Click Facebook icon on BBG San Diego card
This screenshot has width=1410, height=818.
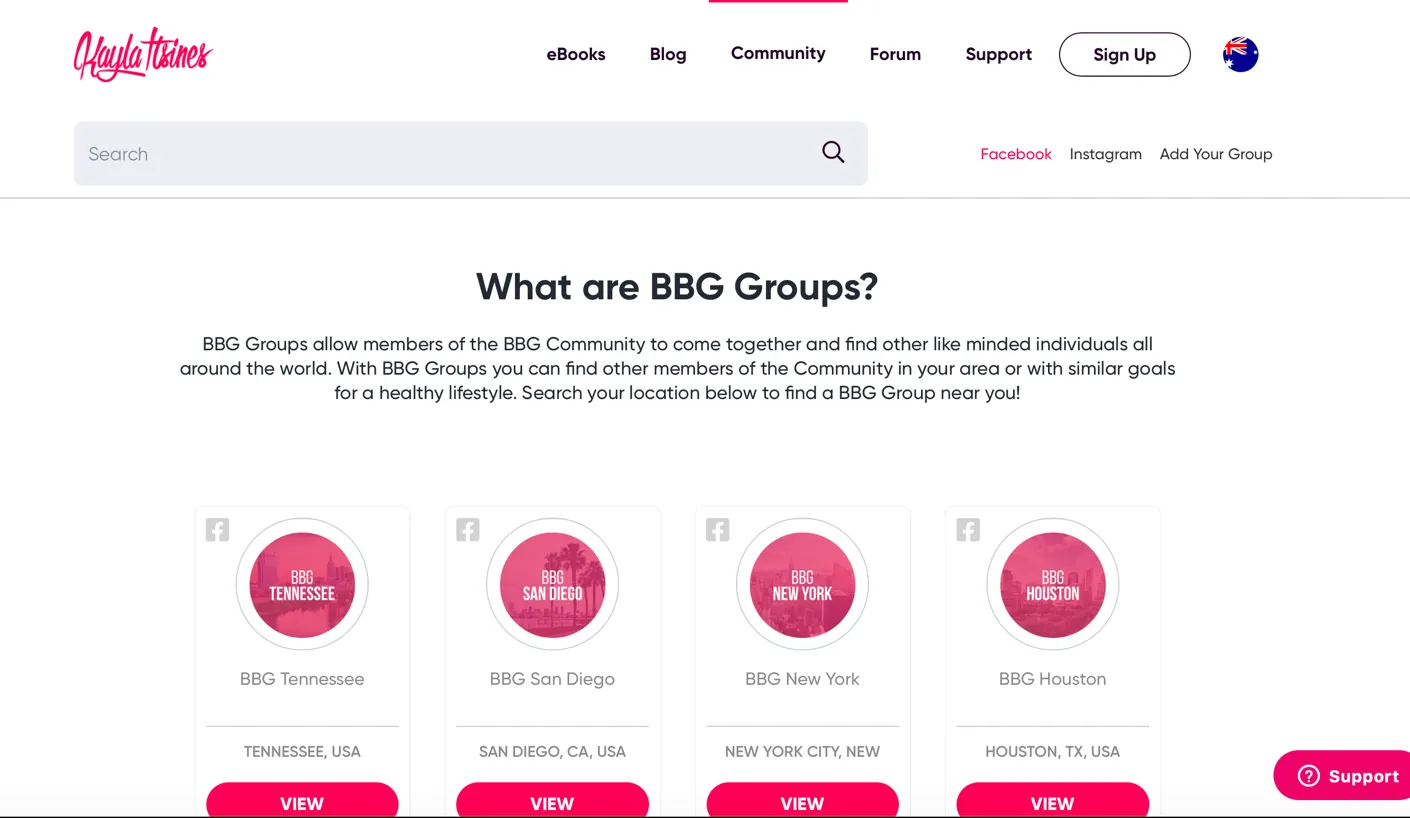click(467, 530)
